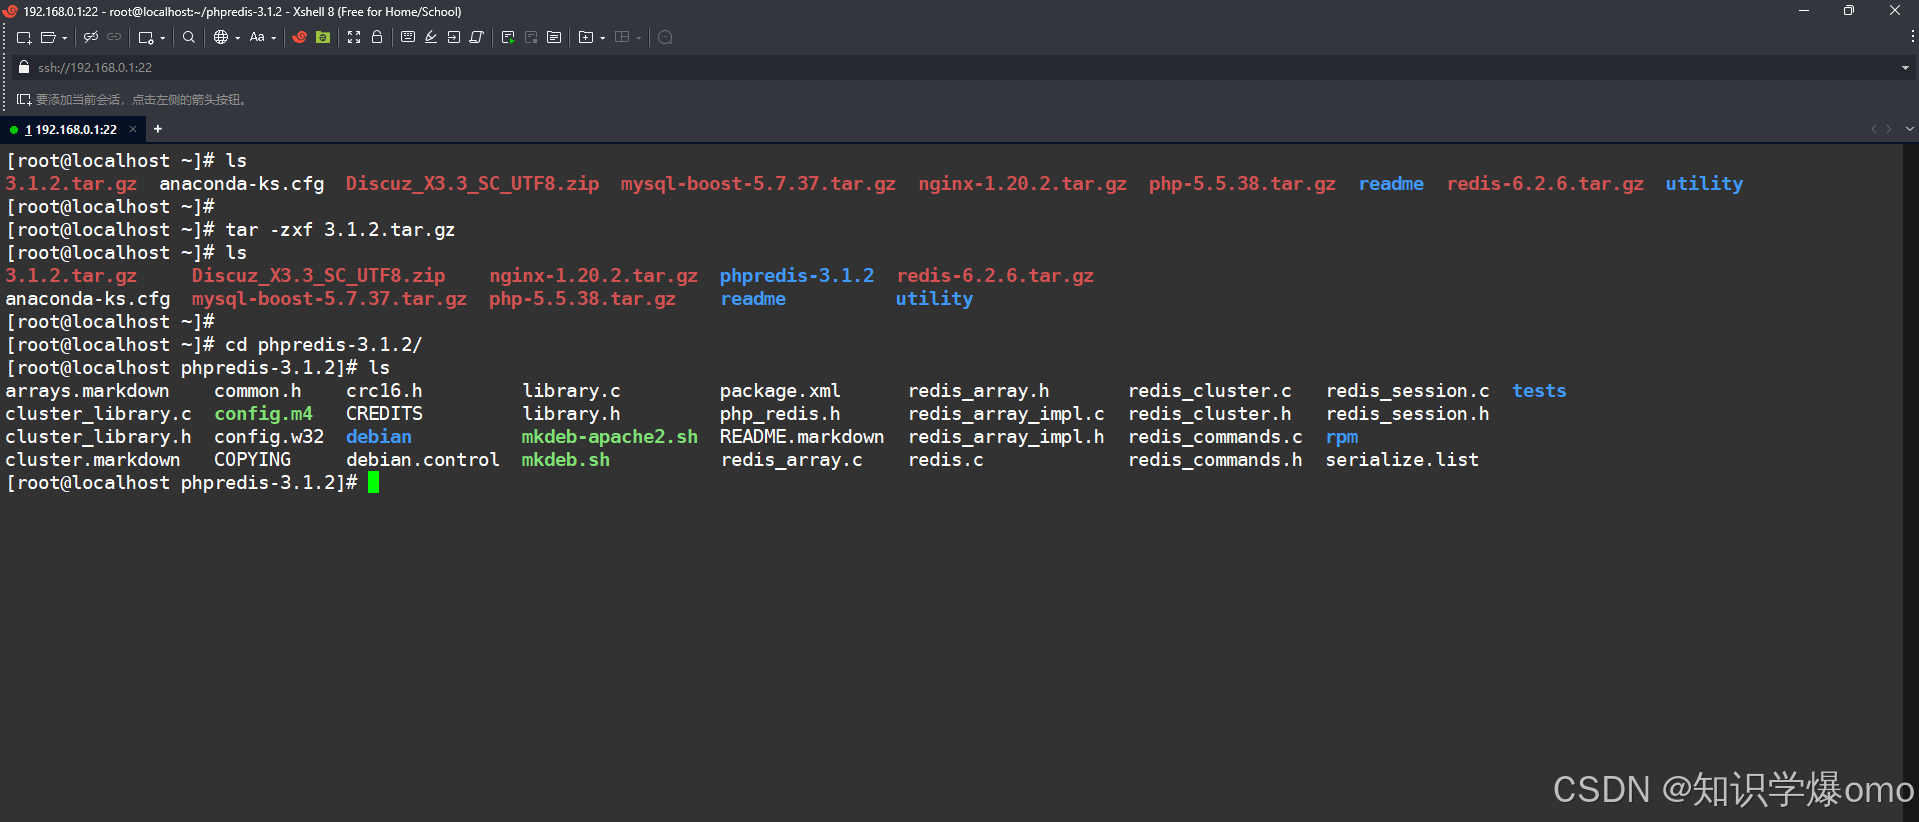Launch Xftp via the red swirl icon
1919x822 pixels.
[299, 37]
